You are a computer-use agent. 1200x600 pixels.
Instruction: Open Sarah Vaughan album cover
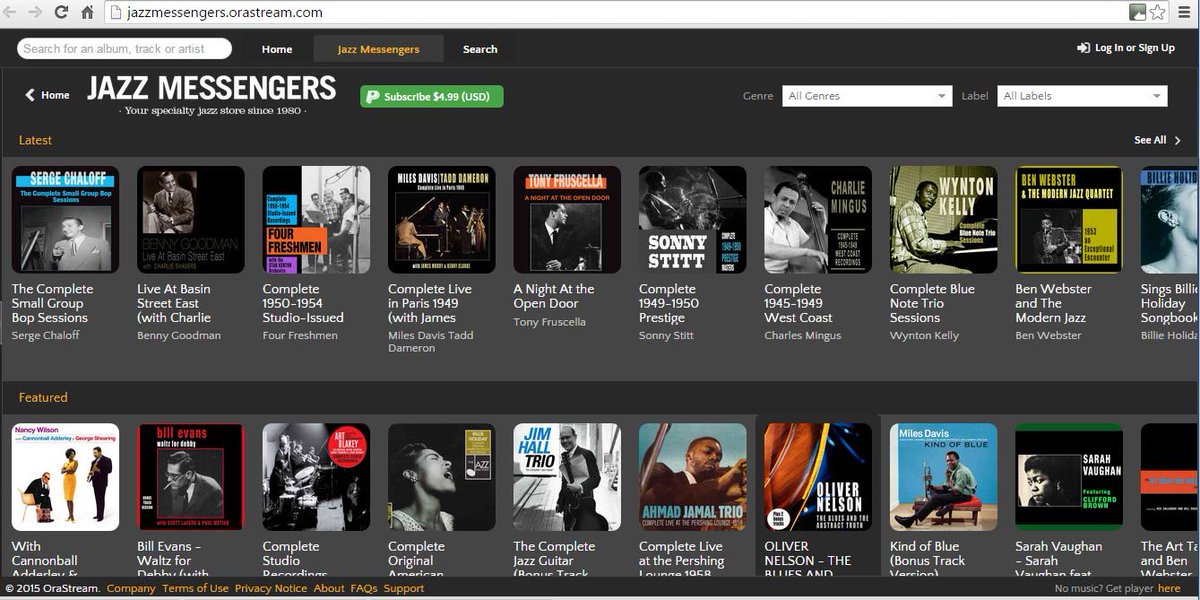(x=1069, y=477)
